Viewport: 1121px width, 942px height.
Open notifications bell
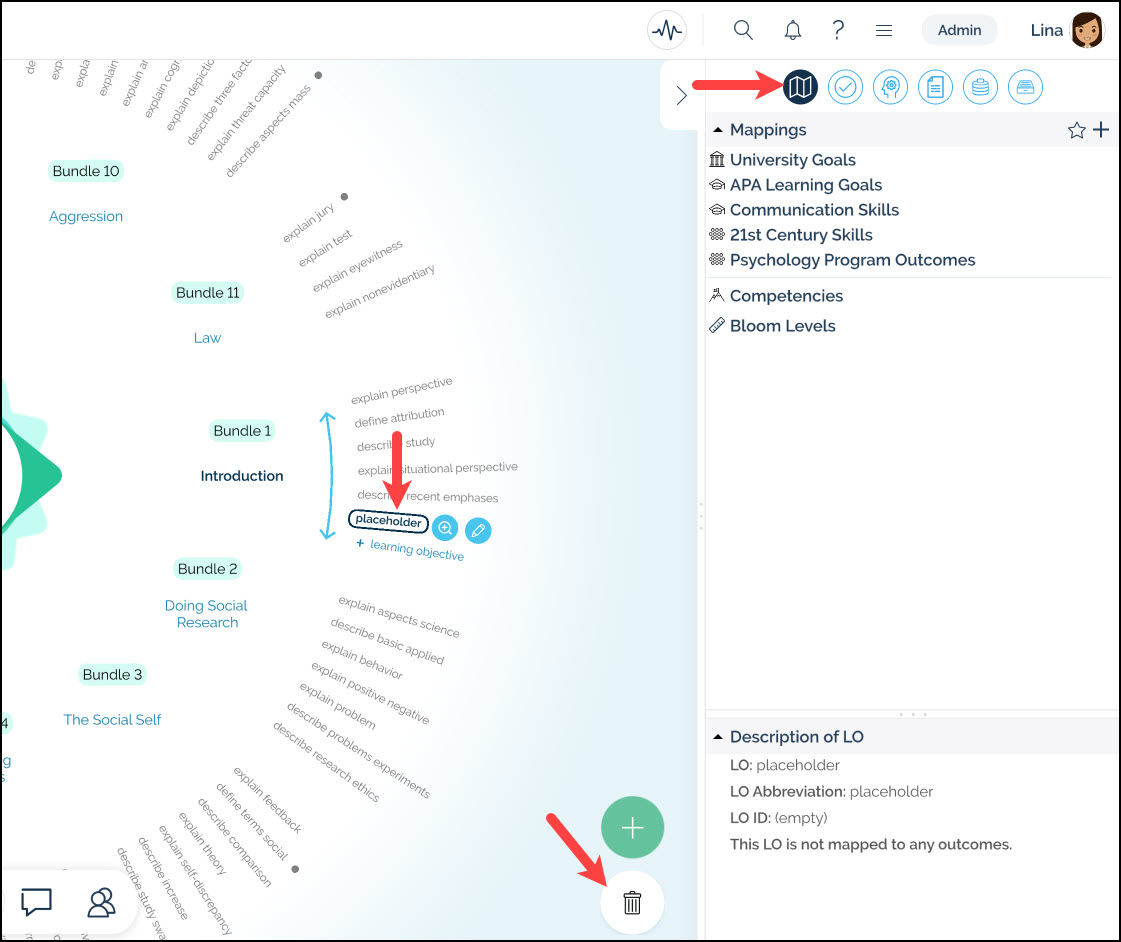pyautogui.click(x=793, y=30)
